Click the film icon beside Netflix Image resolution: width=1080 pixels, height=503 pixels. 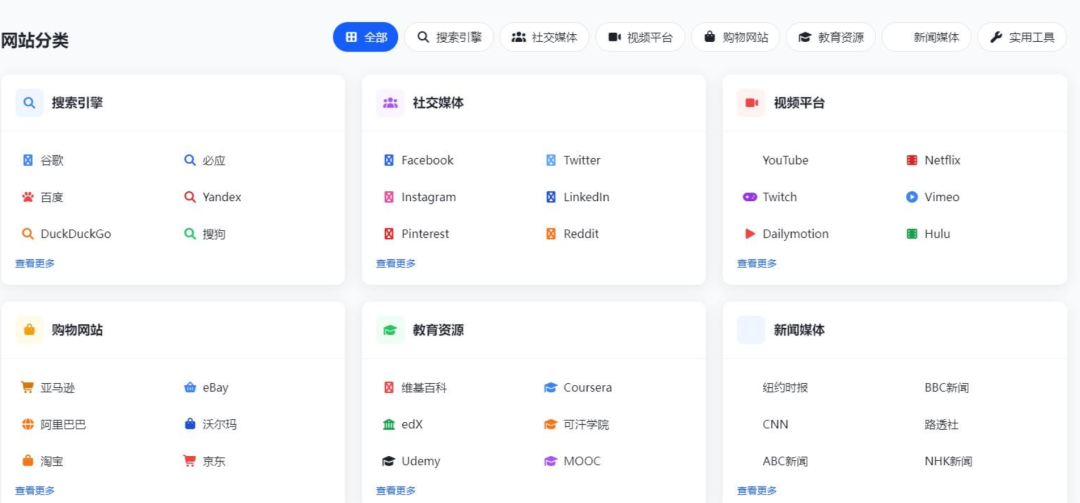click(912, 161)
